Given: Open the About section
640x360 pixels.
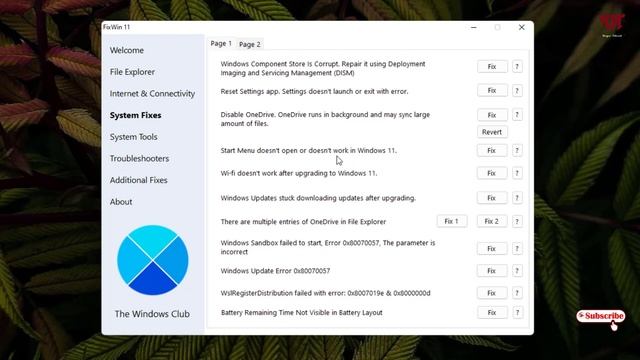Looking at the screenshot, I should 121,202.
